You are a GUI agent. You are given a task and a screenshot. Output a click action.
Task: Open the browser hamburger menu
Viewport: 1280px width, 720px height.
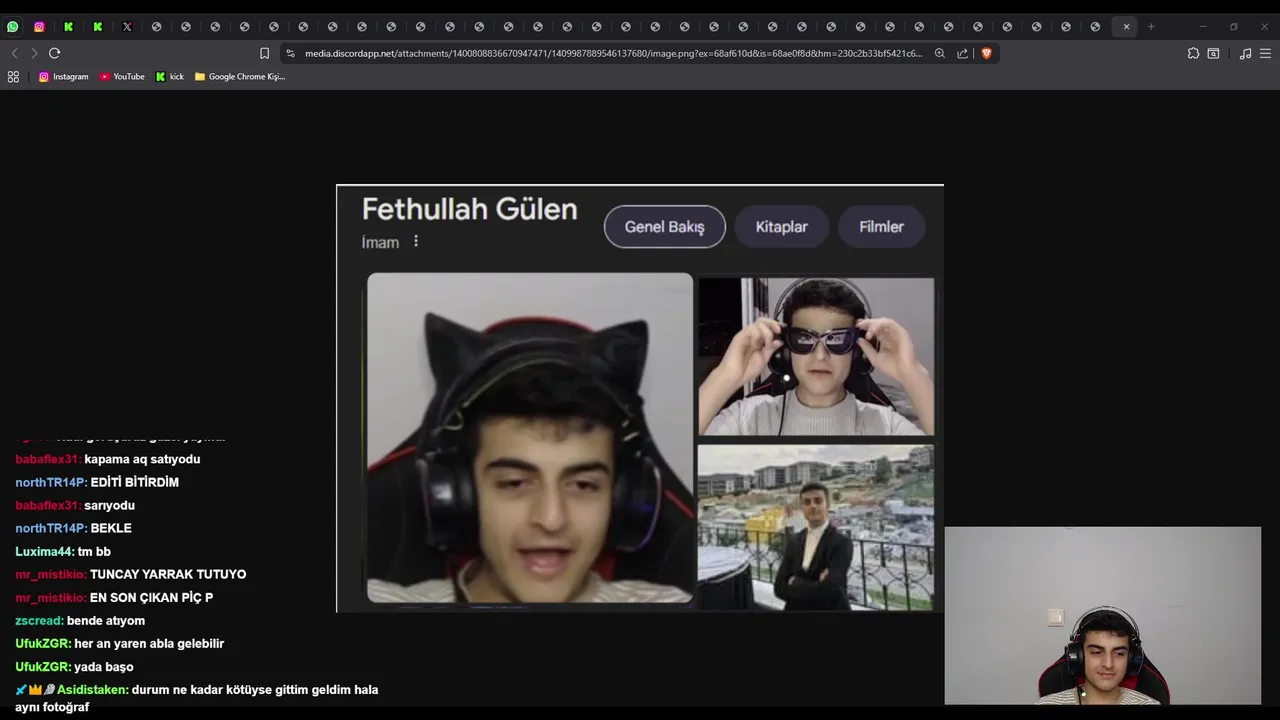[x=1266, y=53]
